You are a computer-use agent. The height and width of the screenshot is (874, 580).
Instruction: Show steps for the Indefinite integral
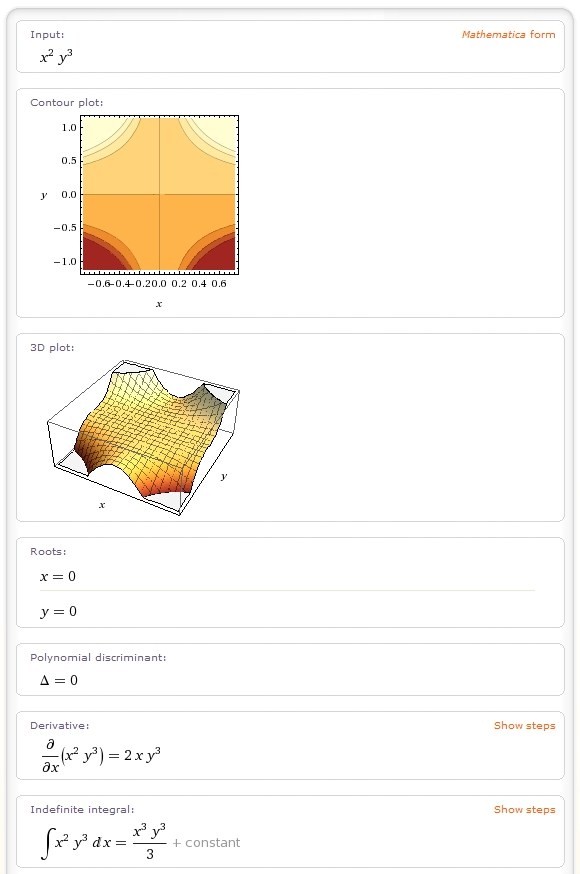coord(524,810)
